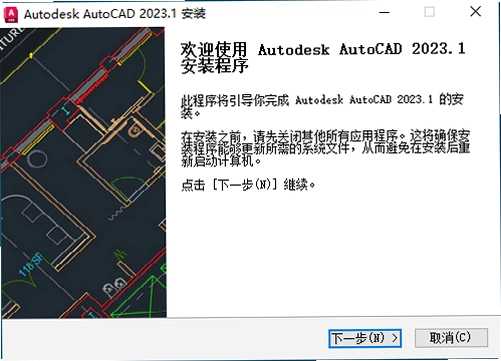The height and width of the screenshot is (361, 501).
Task: Click the cyan 118 SF label in the banner
Action: tap(30, 265)
